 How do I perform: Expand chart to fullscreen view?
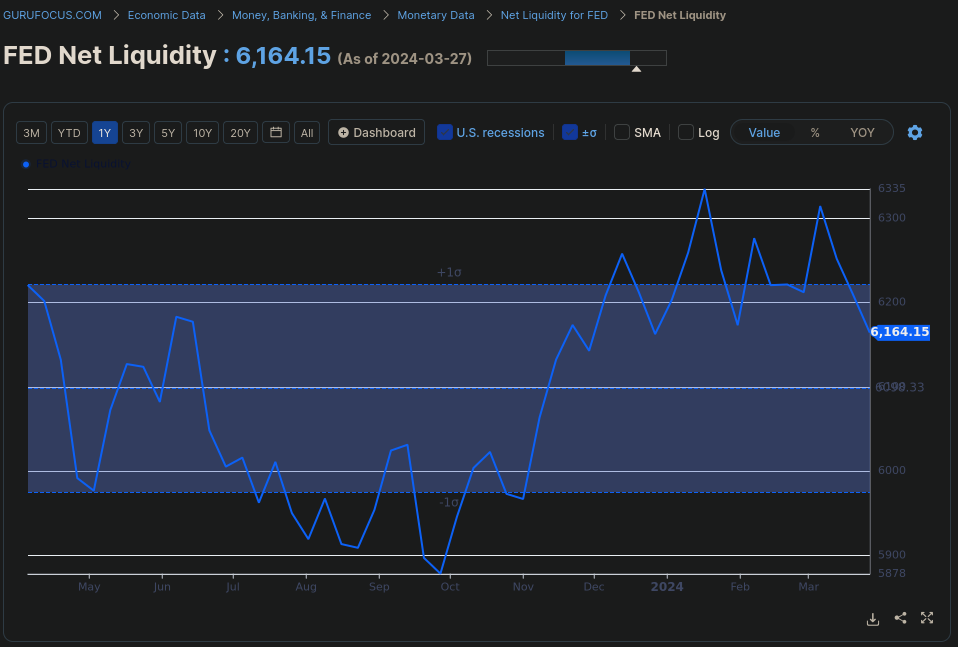[926, 618]
